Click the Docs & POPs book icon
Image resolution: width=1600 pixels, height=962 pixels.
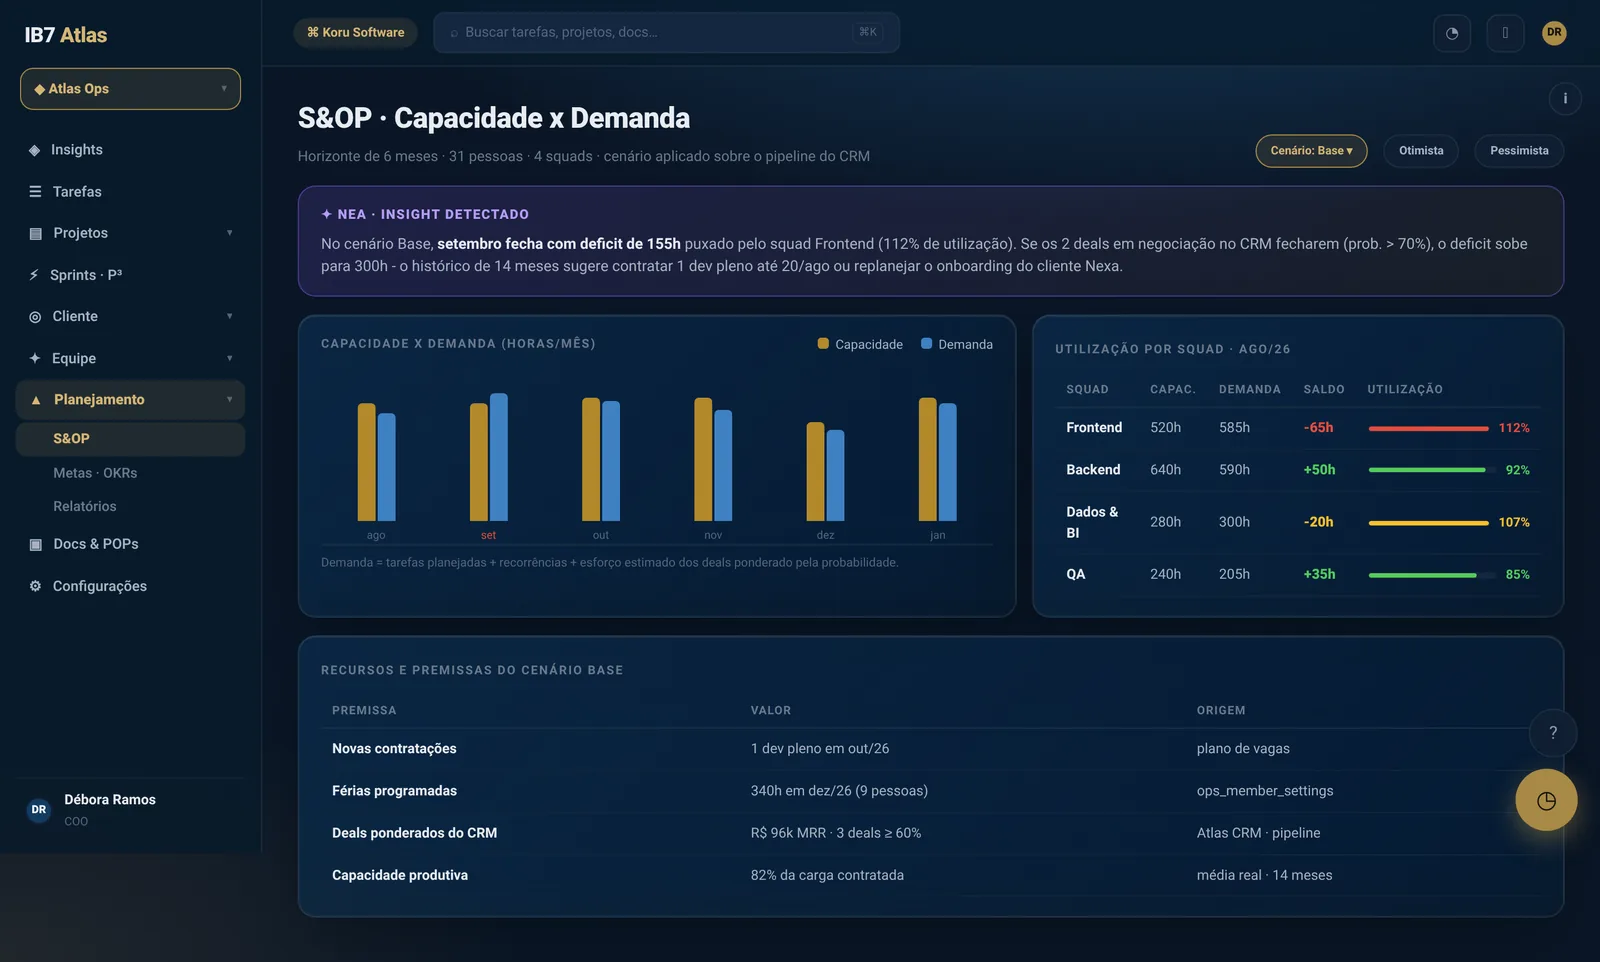coord(35,544)
